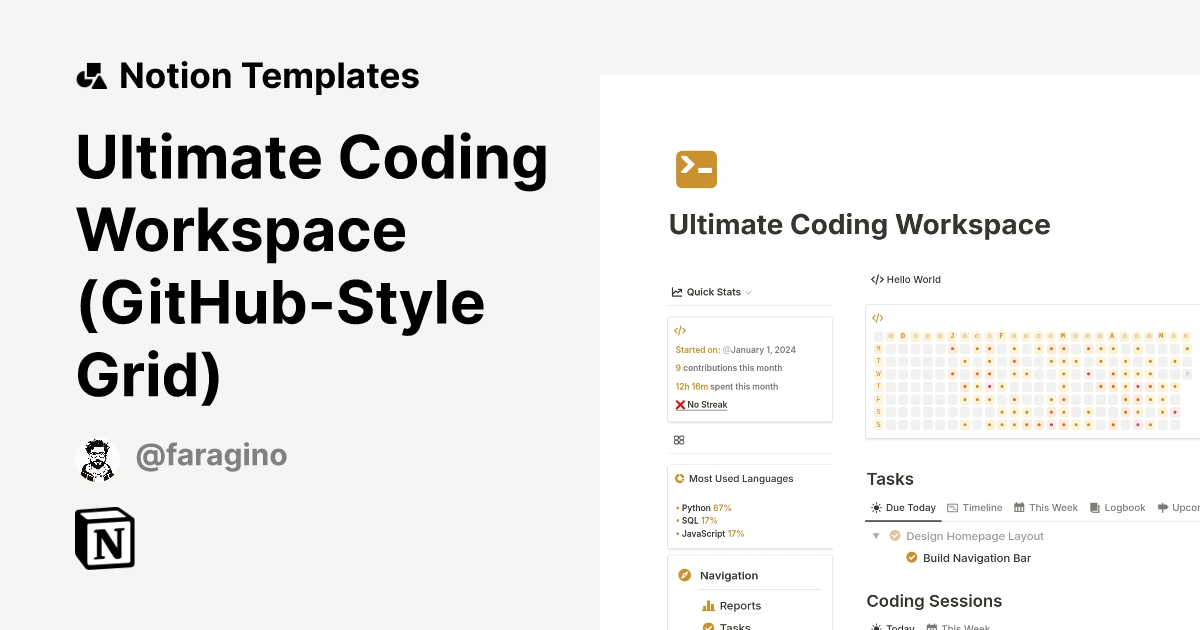This screenshot has height=630, width=1200.
Task: Click the sun icon on Due Today tab
Action: [876, 508]
